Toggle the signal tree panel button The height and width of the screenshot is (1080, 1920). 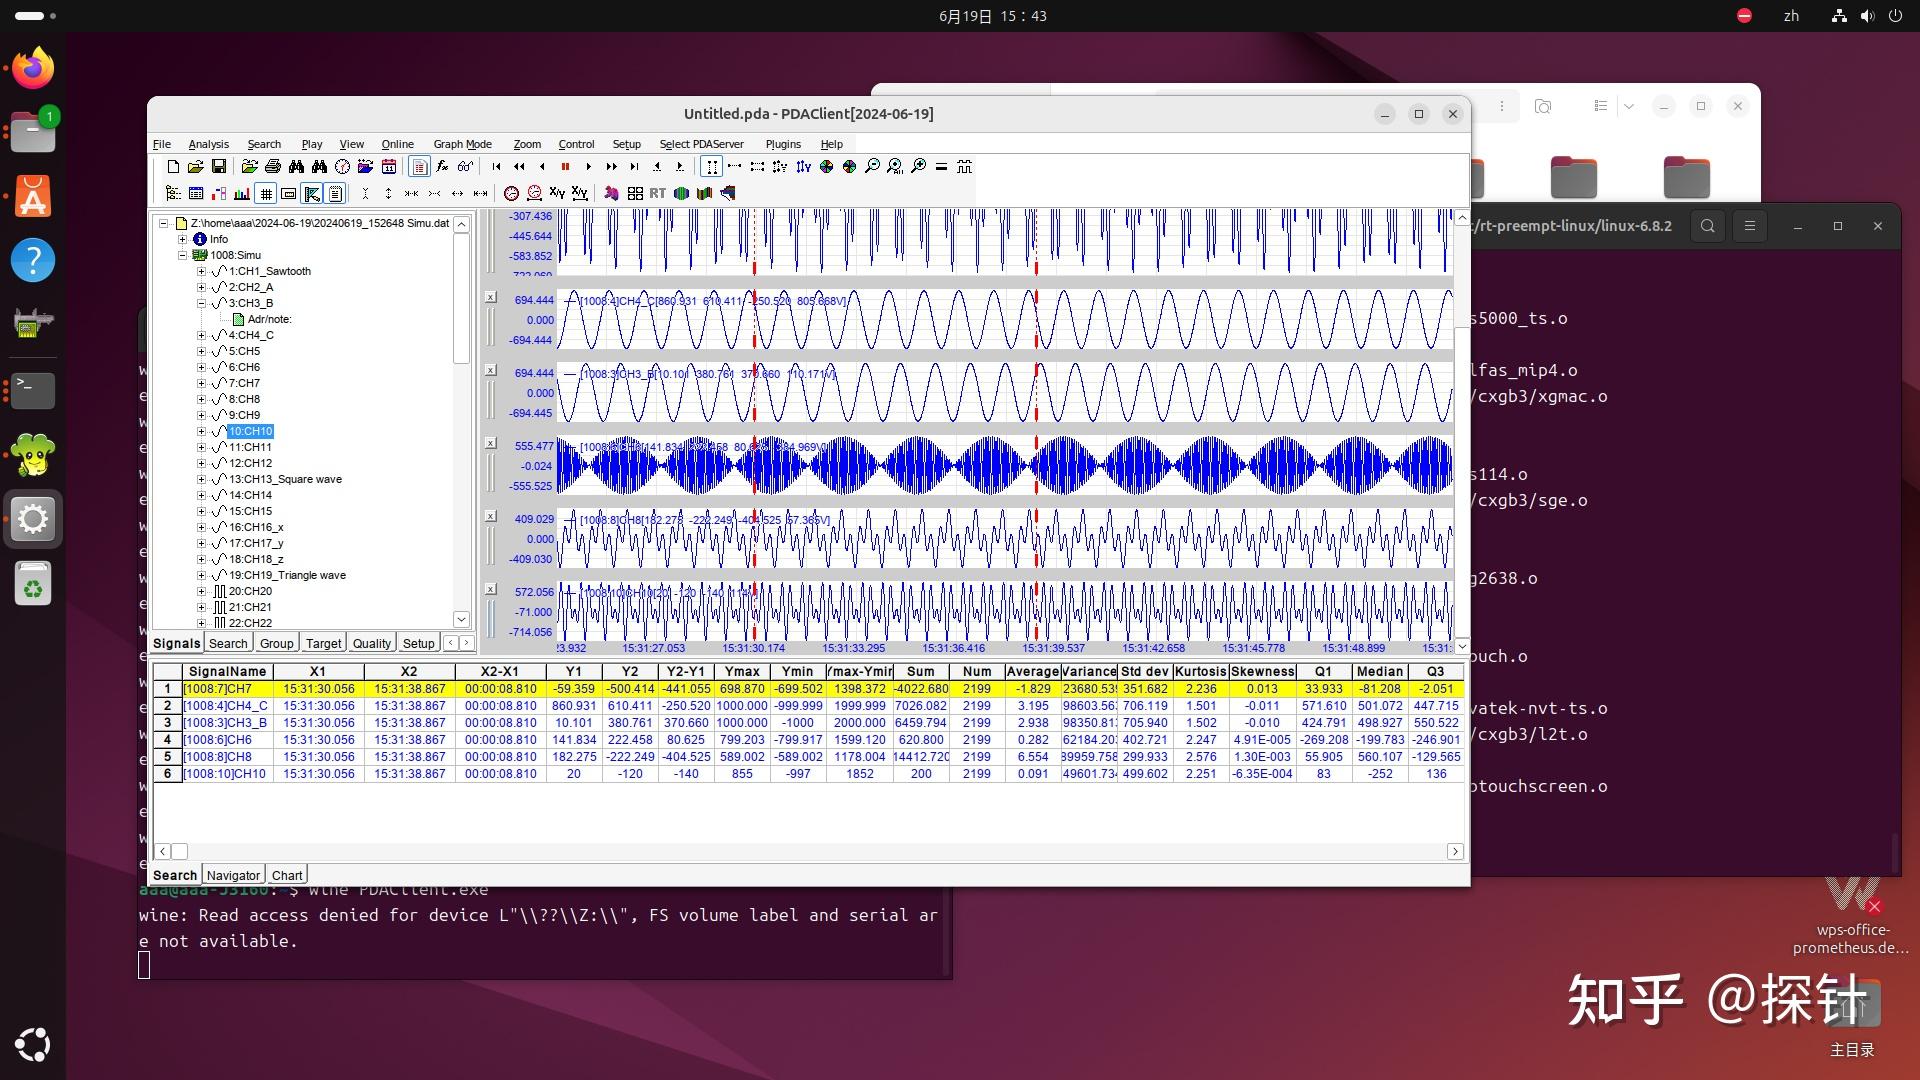point(173,194)
